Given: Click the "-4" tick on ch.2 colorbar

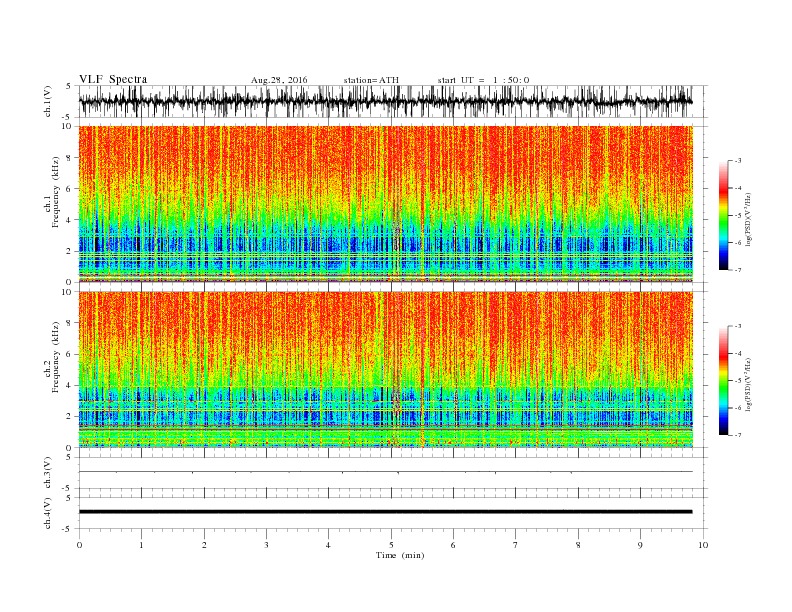Looking at the screenshot, I should pyautogui.click(x=738, y=353).
